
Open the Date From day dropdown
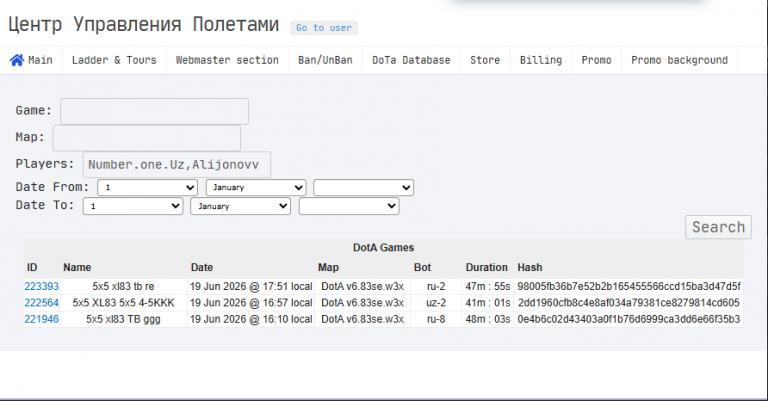click(x=147, y=188)
